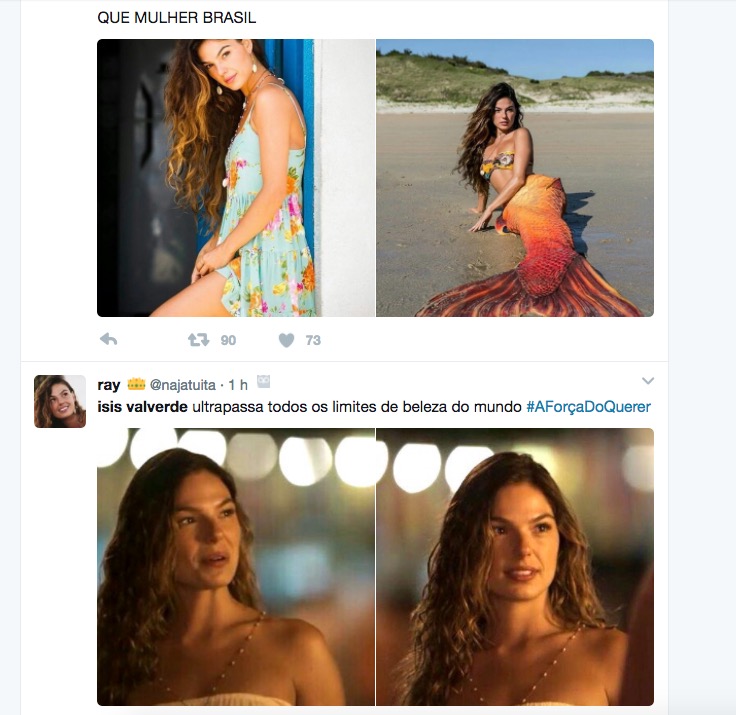Retweet the QUE MULHER BRASIL tweet
Image resolution: width=736 pixels, height=715 pixels.
[x=199, y=340]
